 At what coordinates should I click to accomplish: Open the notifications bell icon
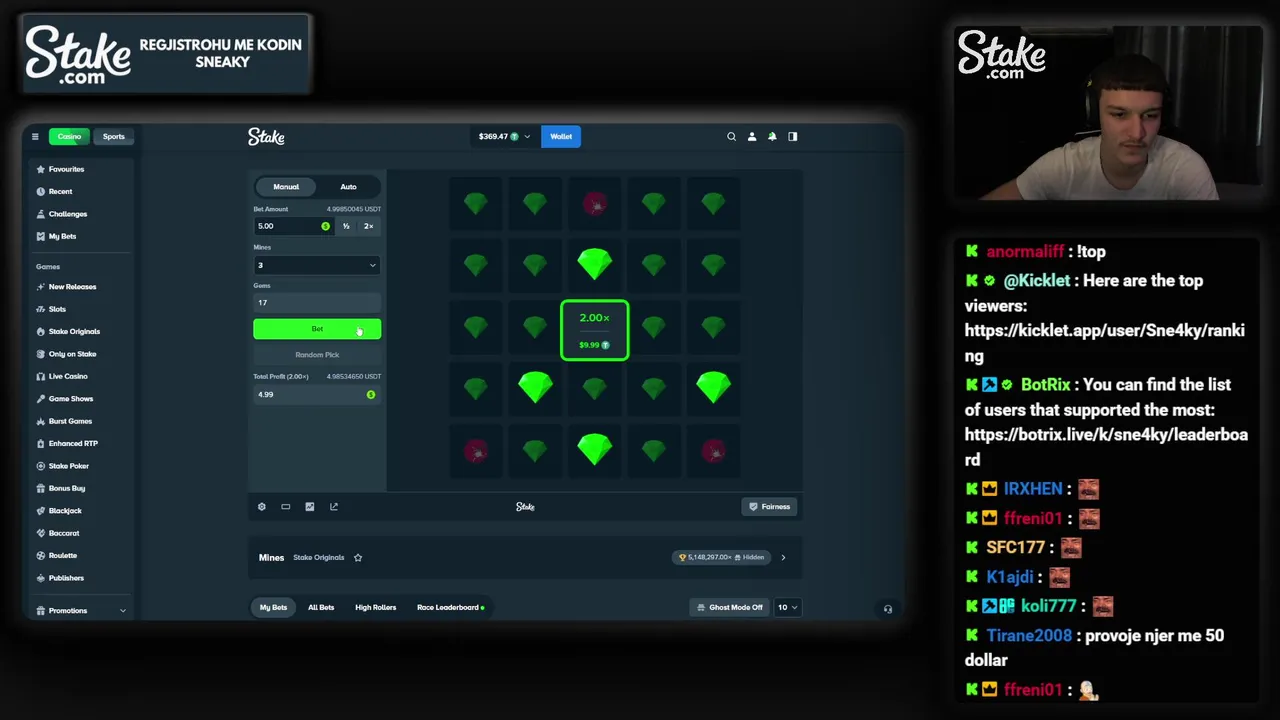point(772,136)
